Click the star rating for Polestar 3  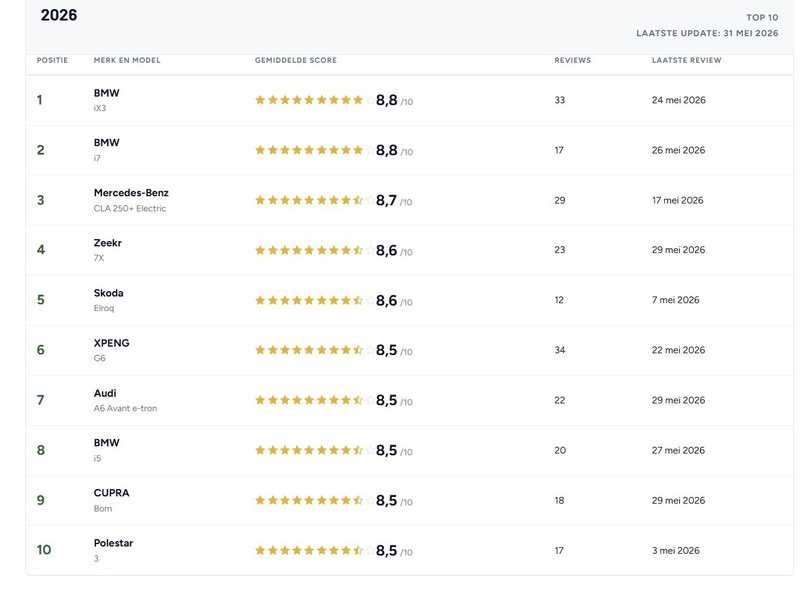point(315,550)
